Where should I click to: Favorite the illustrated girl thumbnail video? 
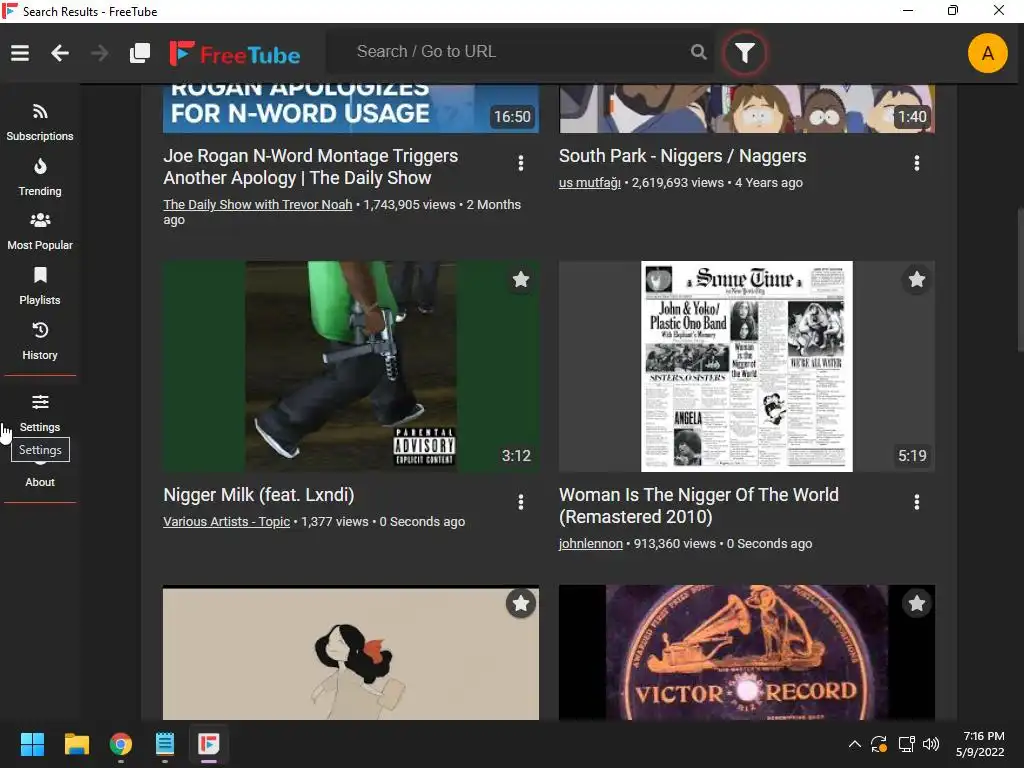tap(520, 603)
